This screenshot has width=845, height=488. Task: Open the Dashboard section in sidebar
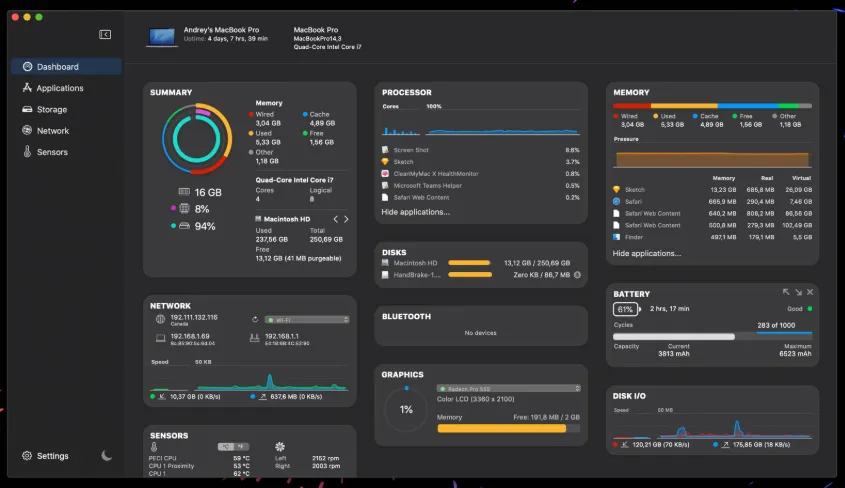click(x=66, y=67)
